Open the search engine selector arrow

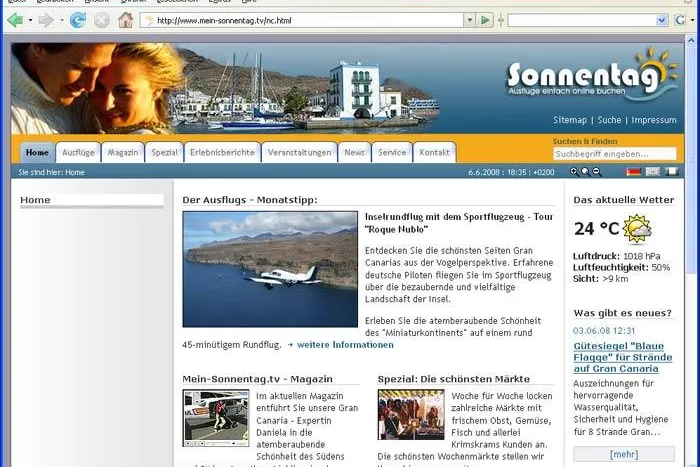point(692,21)
